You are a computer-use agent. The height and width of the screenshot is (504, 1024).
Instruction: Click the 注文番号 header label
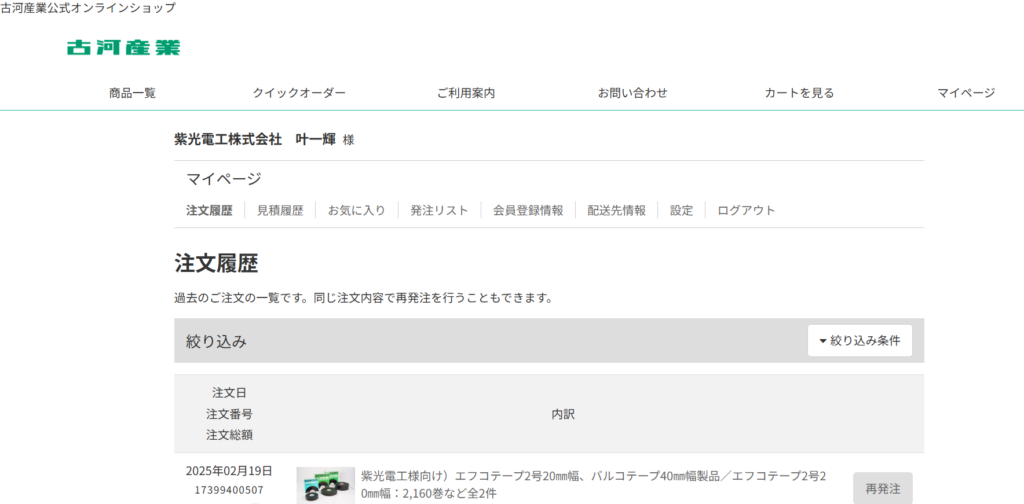coord(229,414)
